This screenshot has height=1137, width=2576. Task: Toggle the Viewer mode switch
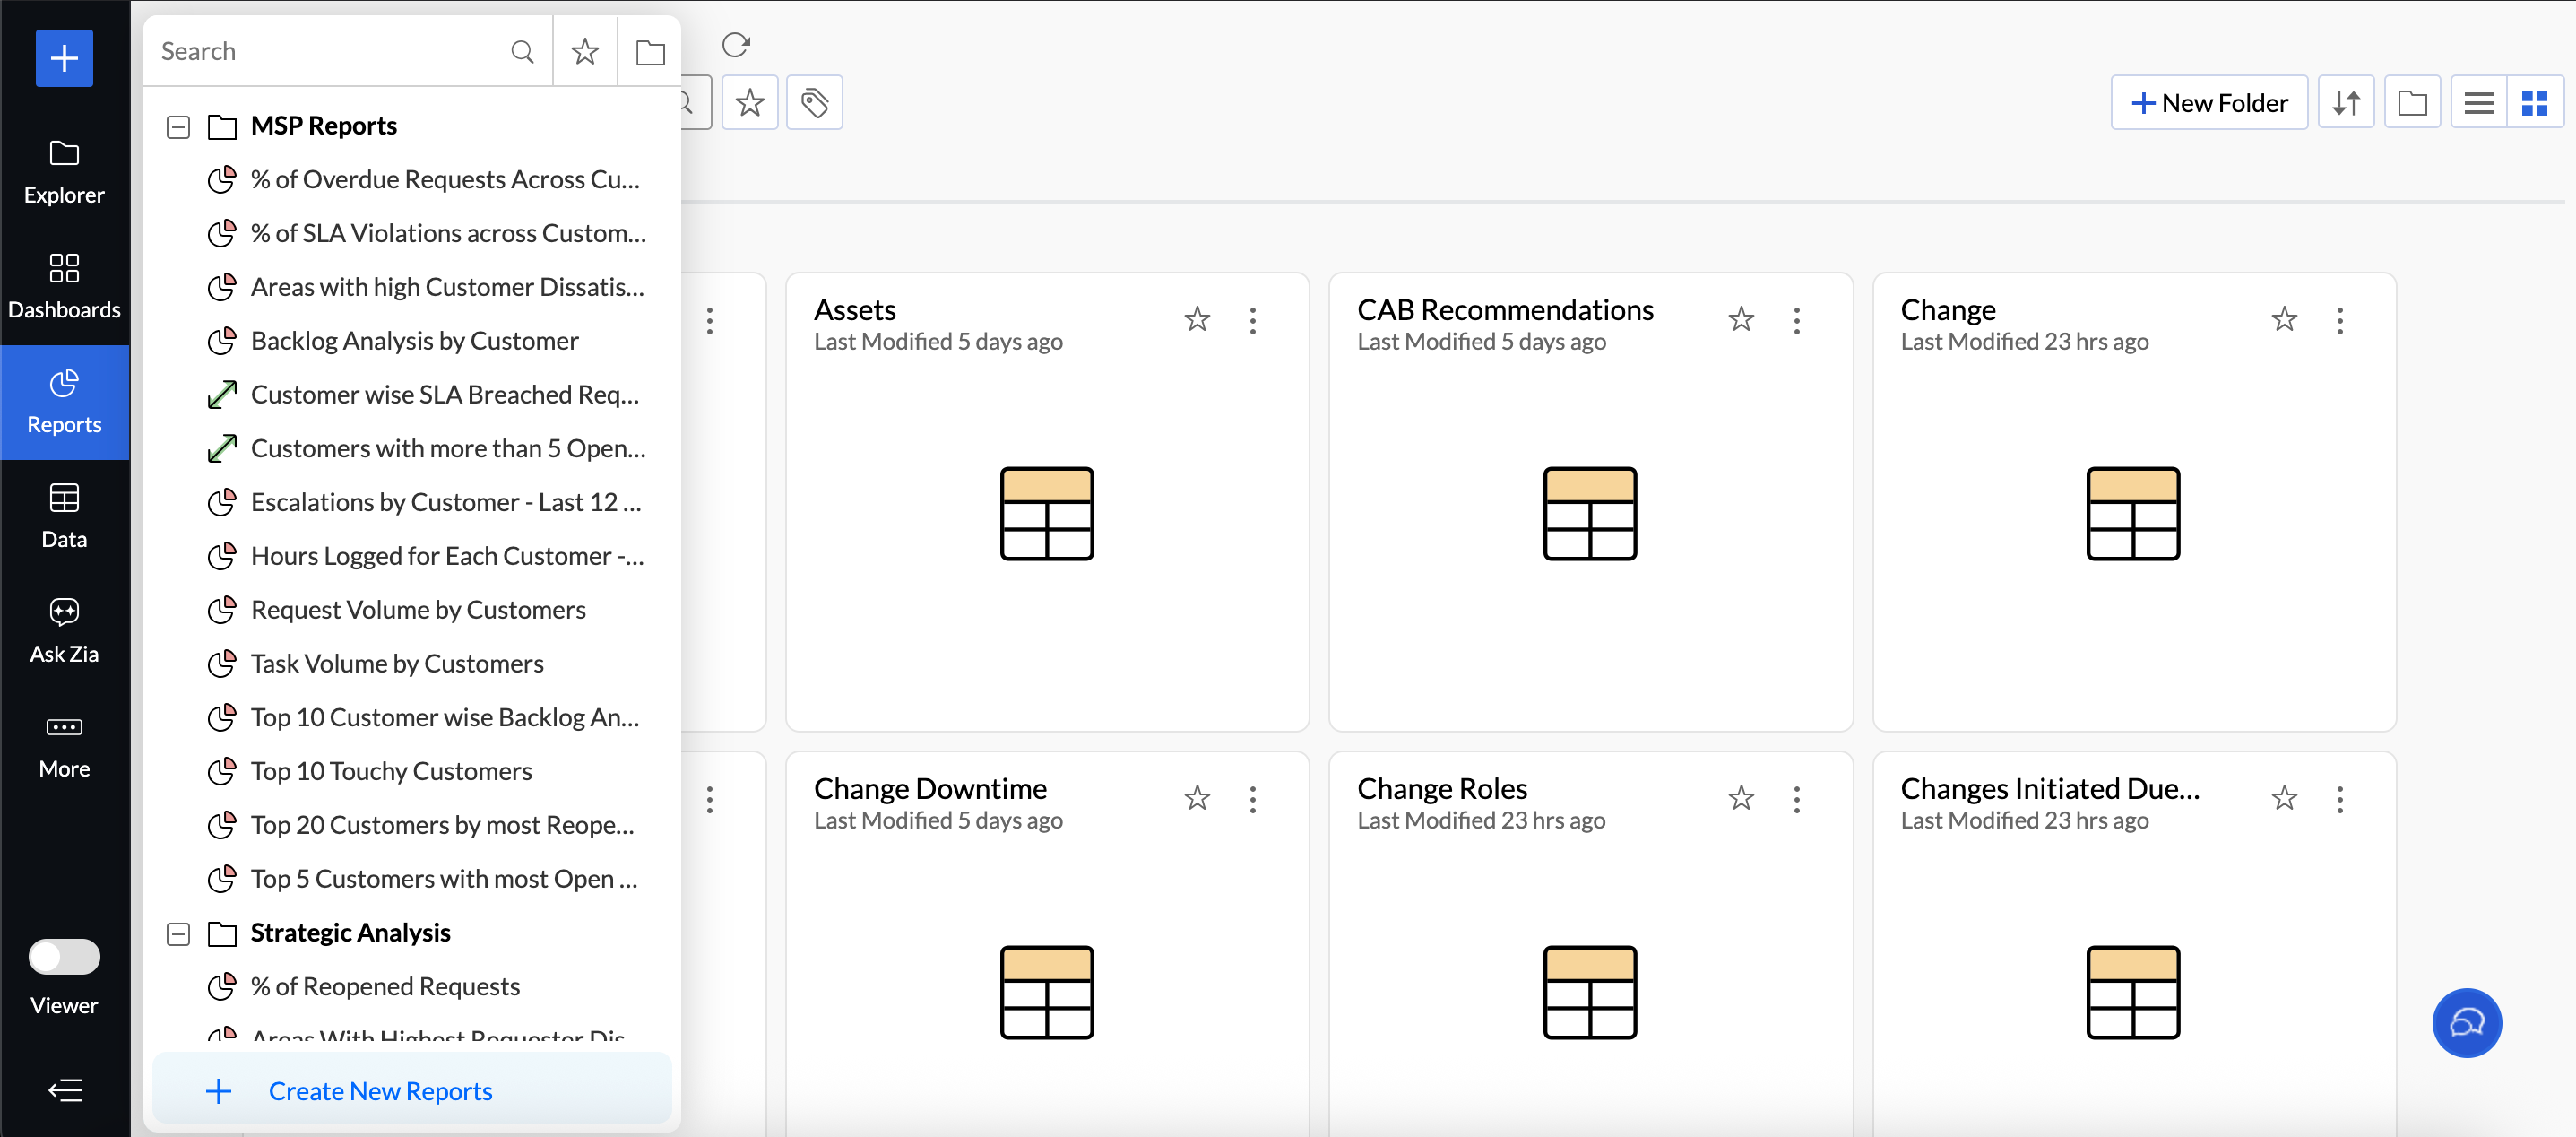tap(64, 956)
